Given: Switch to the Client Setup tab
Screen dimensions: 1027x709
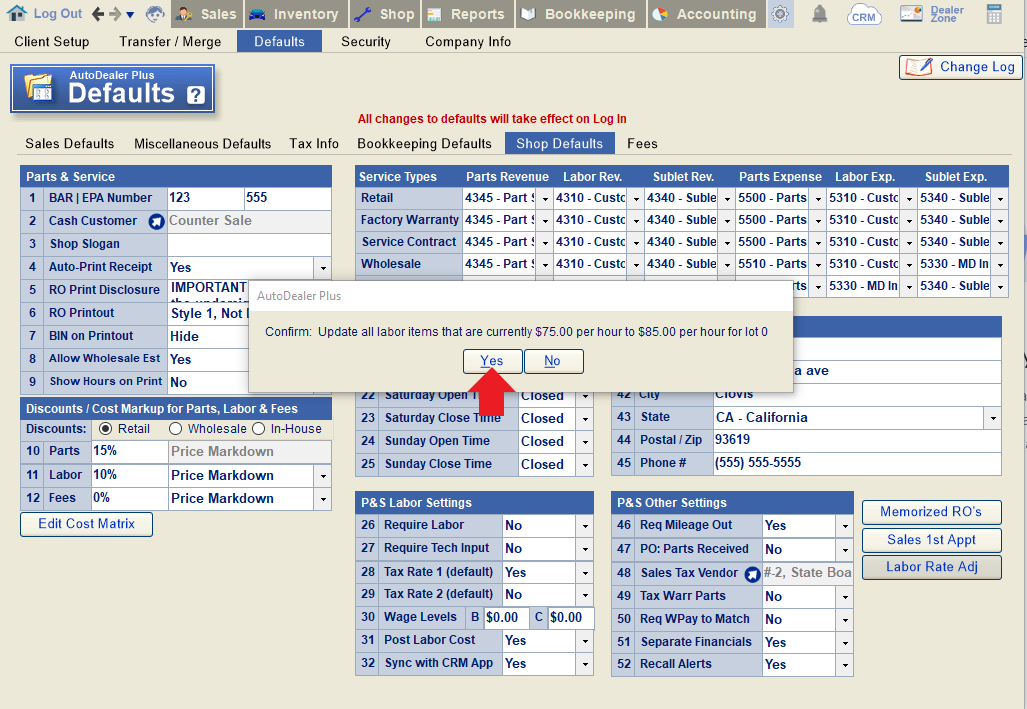Looking at the screenshot, I should [52, 41].
